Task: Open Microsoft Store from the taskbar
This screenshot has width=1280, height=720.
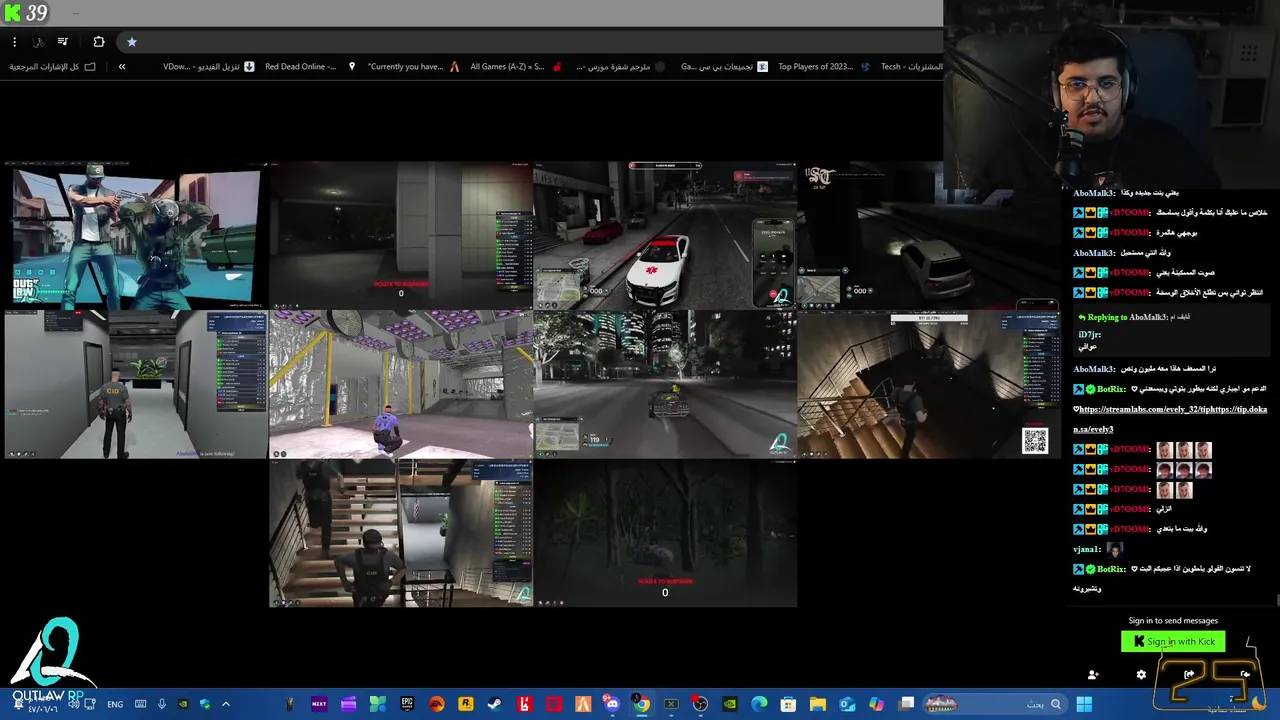Action: coord(788,704)
